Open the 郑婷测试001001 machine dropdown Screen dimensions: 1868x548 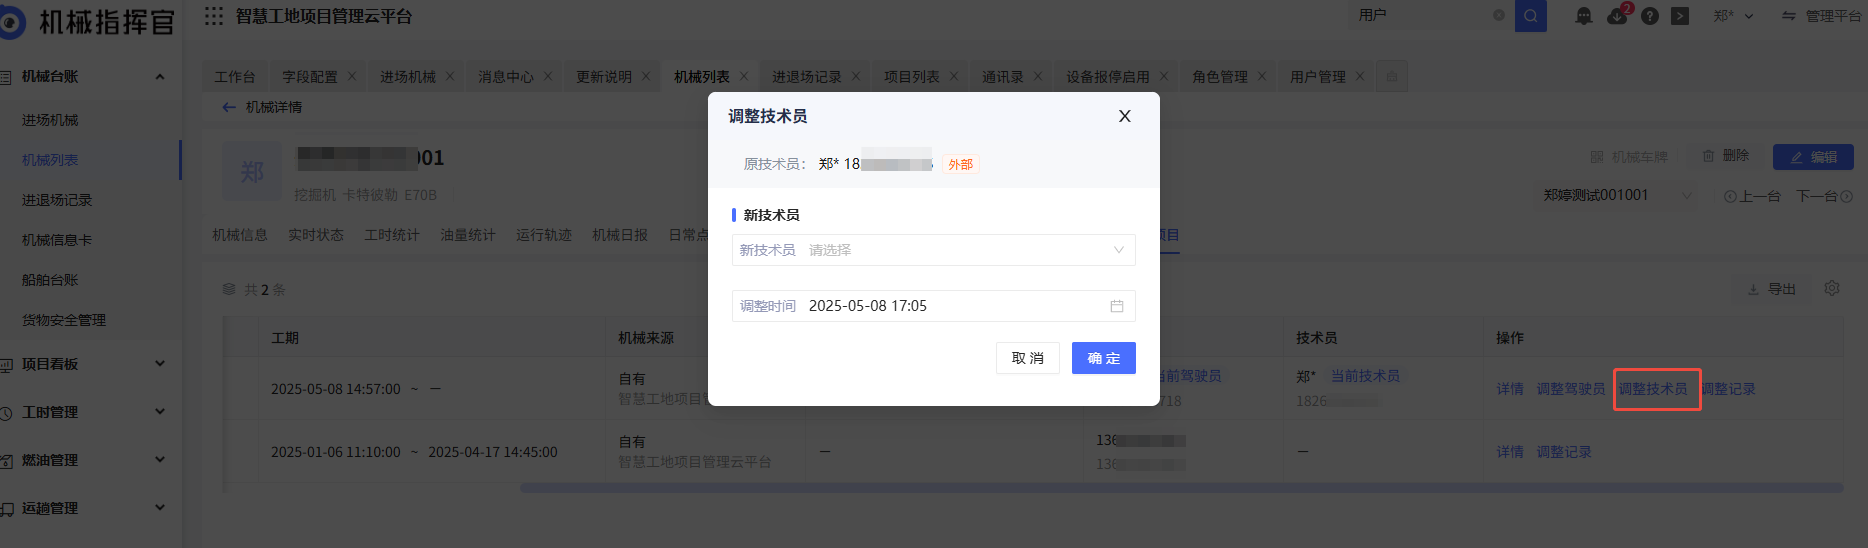[x=1617, y=196]
